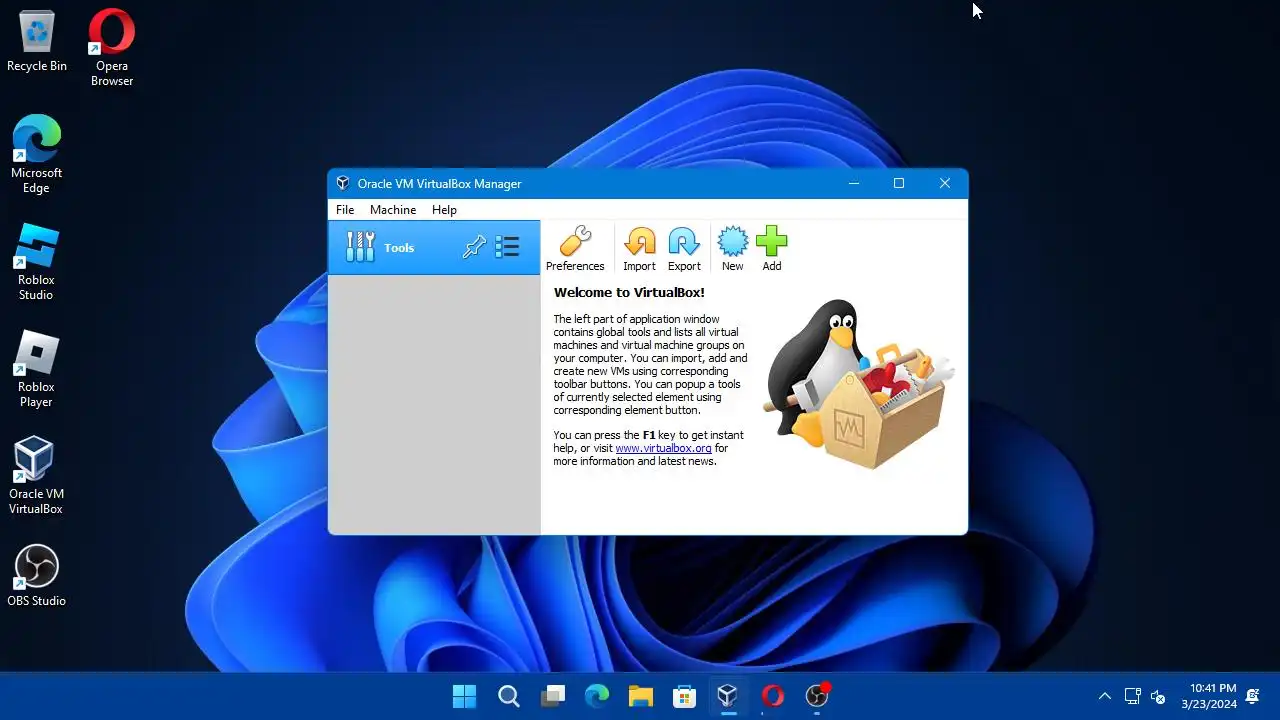Click OBS Studio icon on the taskbar

pyautogui.click(x=817, y=696)
